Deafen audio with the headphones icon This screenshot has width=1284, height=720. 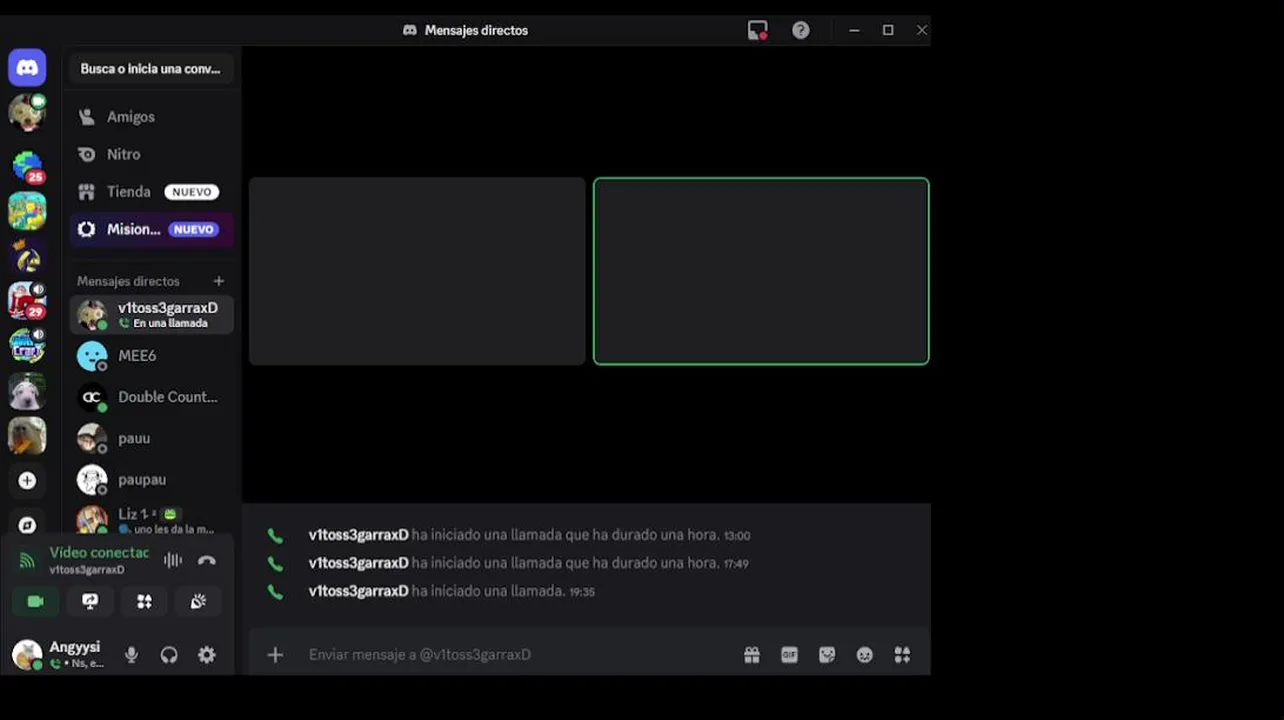(x=169, y=655)
